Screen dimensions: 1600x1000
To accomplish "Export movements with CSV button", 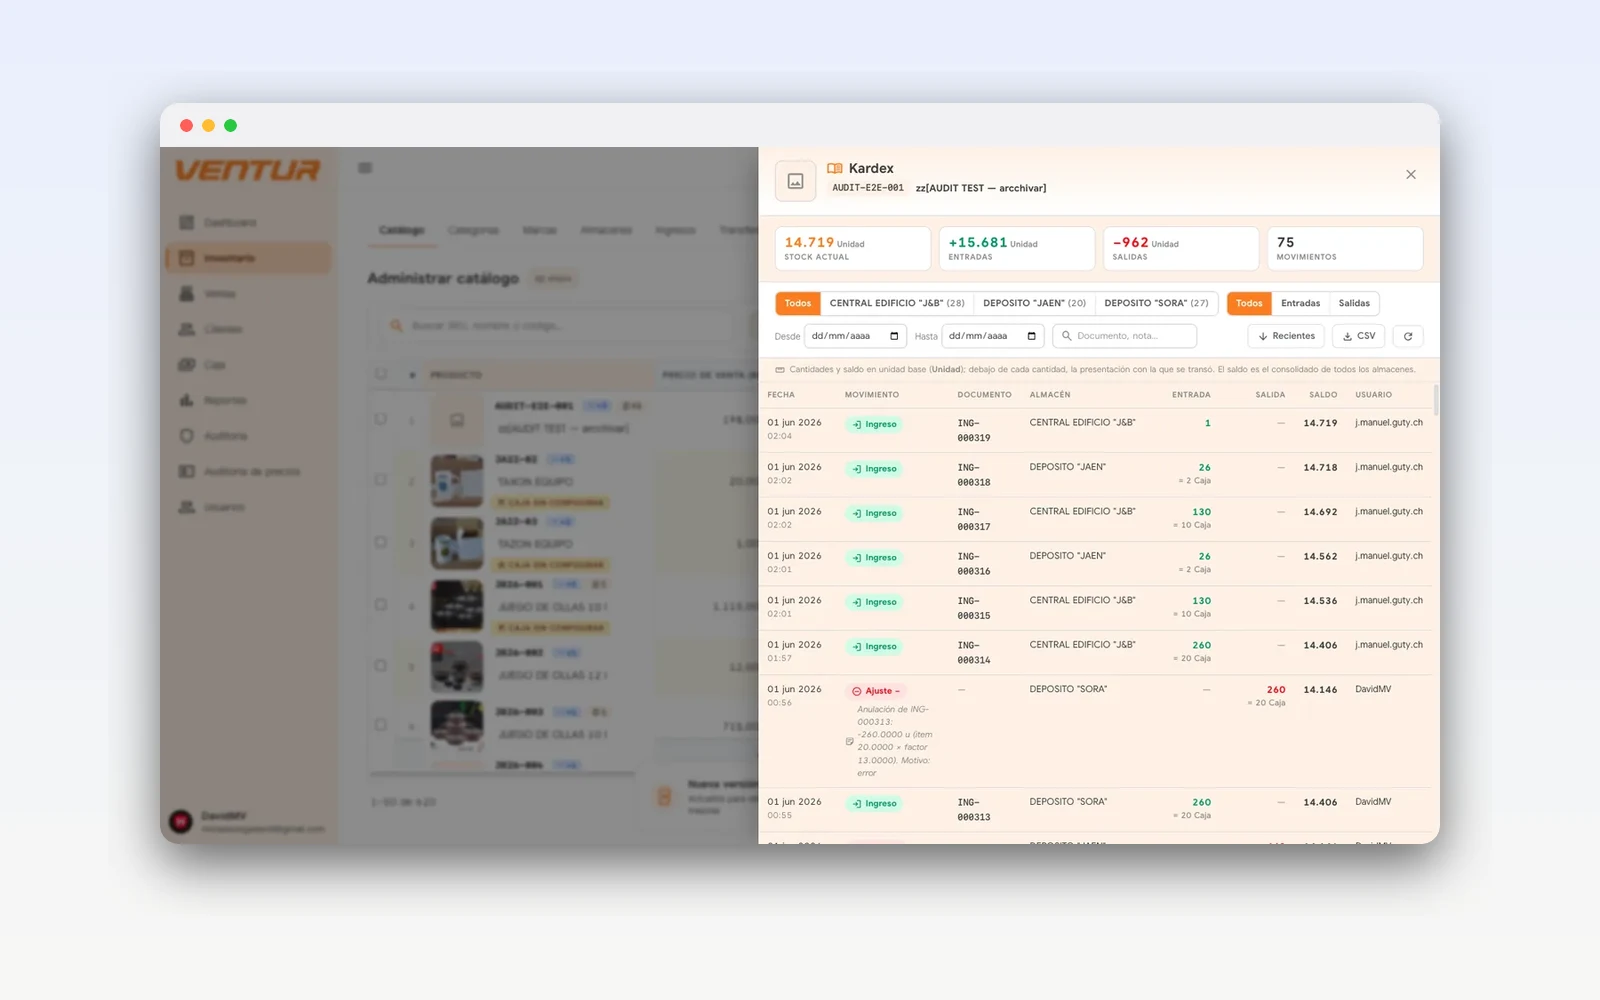I will [x=1359, y=336].
